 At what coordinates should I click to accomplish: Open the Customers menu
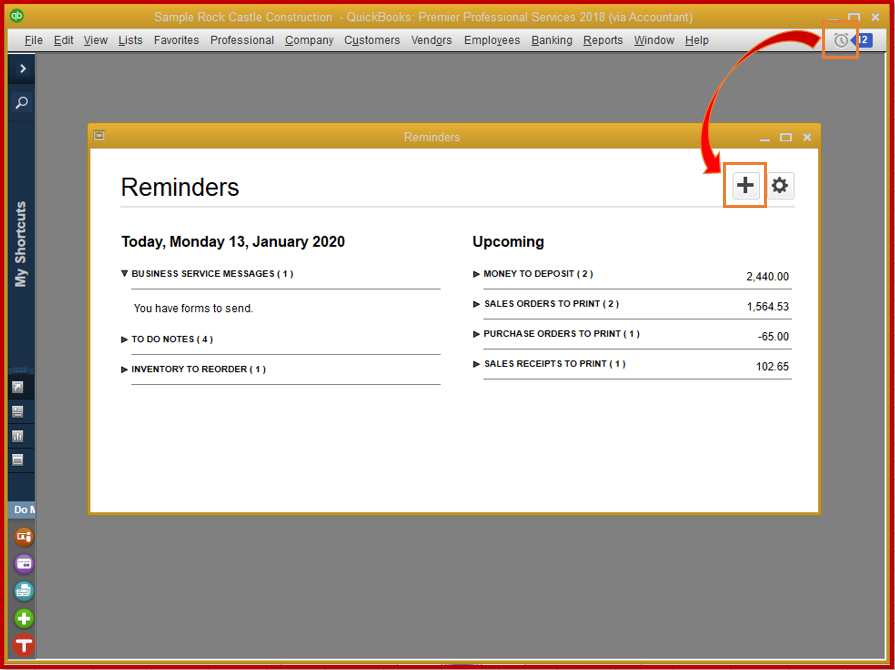(372, 40)
